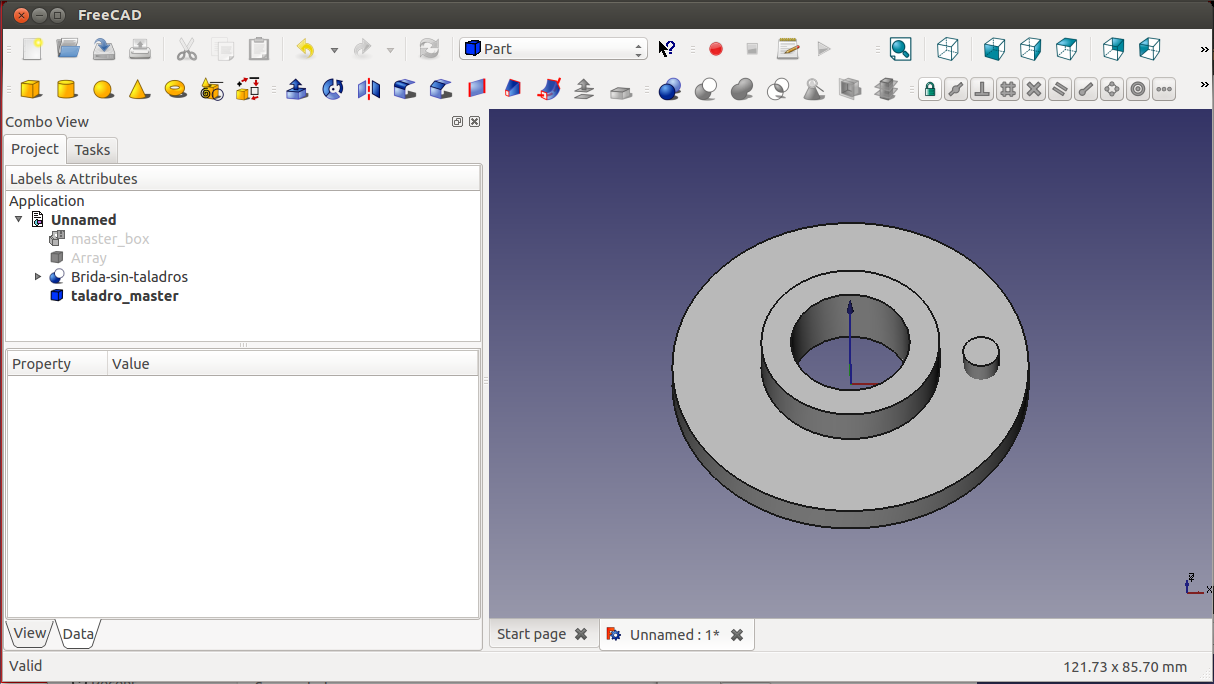Click the Fit All view icon
Image resolution: width=1214 pixels, height=684 pixels.
pyautogui.click(x=900, y=49)
